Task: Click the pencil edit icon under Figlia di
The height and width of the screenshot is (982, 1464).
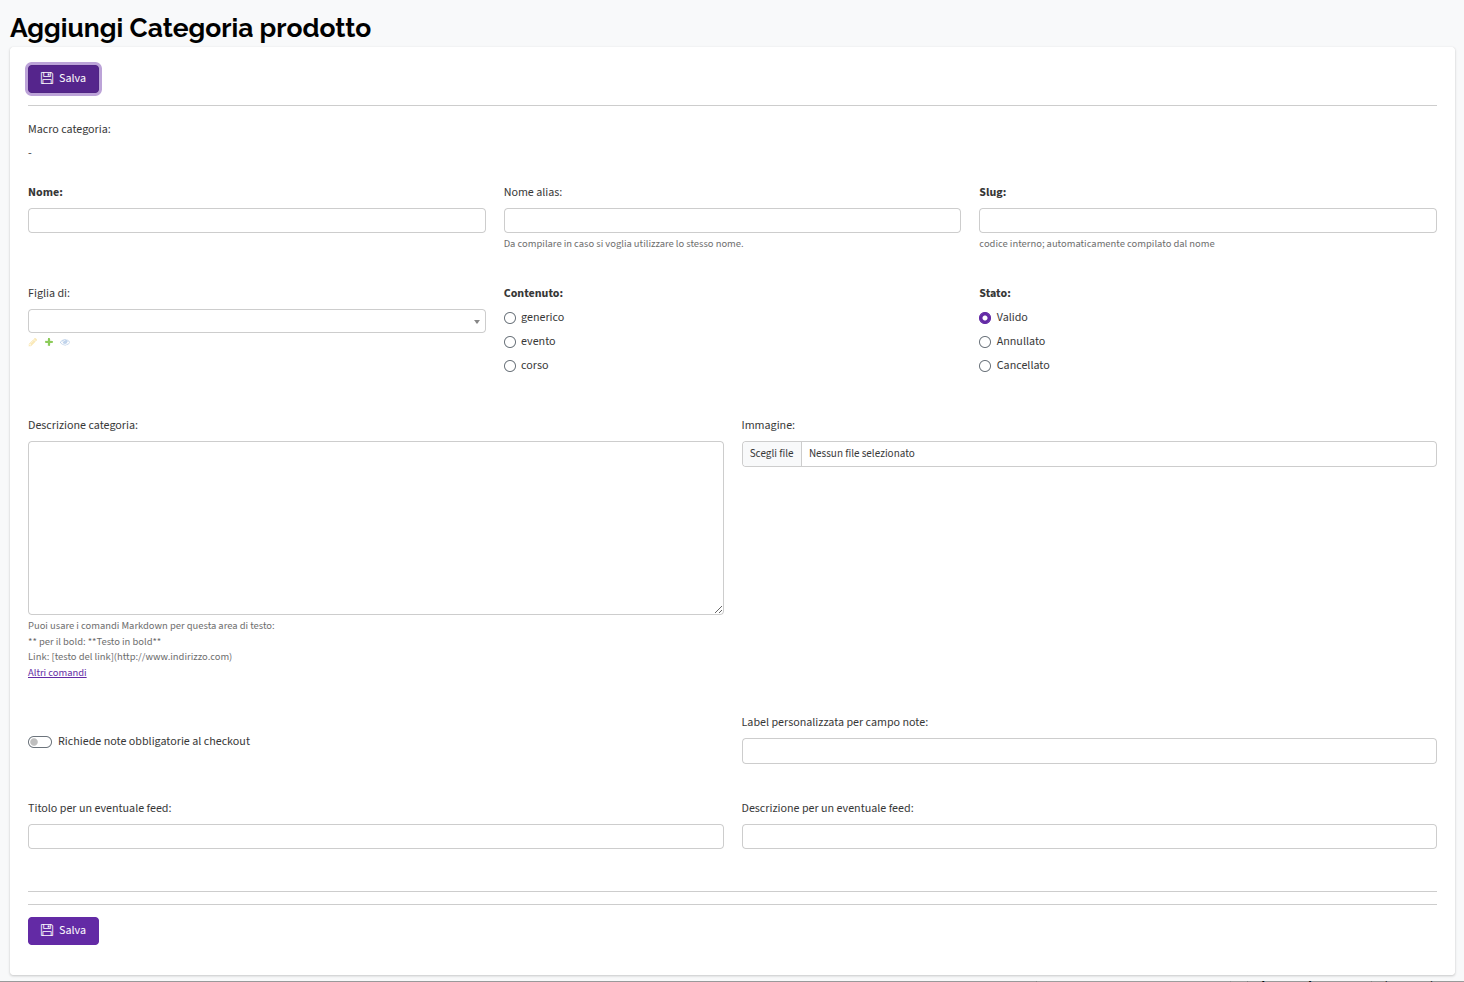Action: (33, 342)
